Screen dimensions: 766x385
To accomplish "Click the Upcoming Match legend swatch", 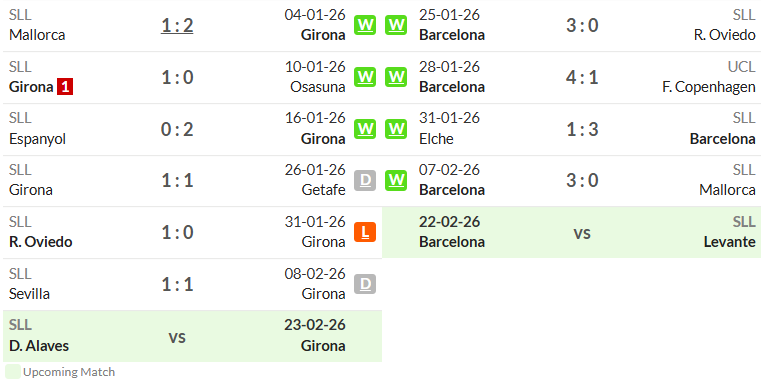I will point(13,372).
